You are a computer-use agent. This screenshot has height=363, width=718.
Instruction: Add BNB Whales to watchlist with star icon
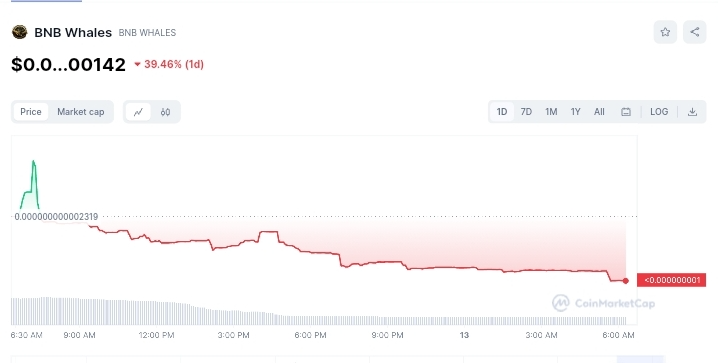click(x=665, y=32)
